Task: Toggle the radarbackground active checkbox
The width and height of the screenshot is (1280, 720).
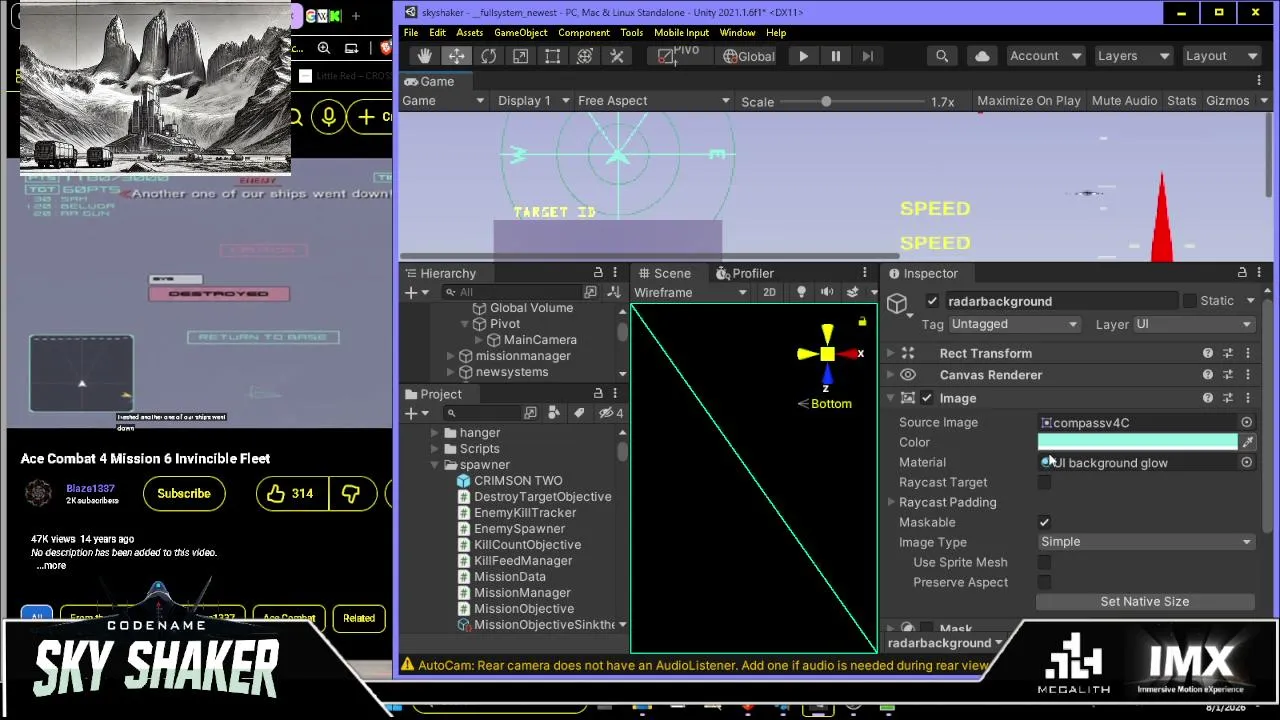Action: click(x=932, y=301)
